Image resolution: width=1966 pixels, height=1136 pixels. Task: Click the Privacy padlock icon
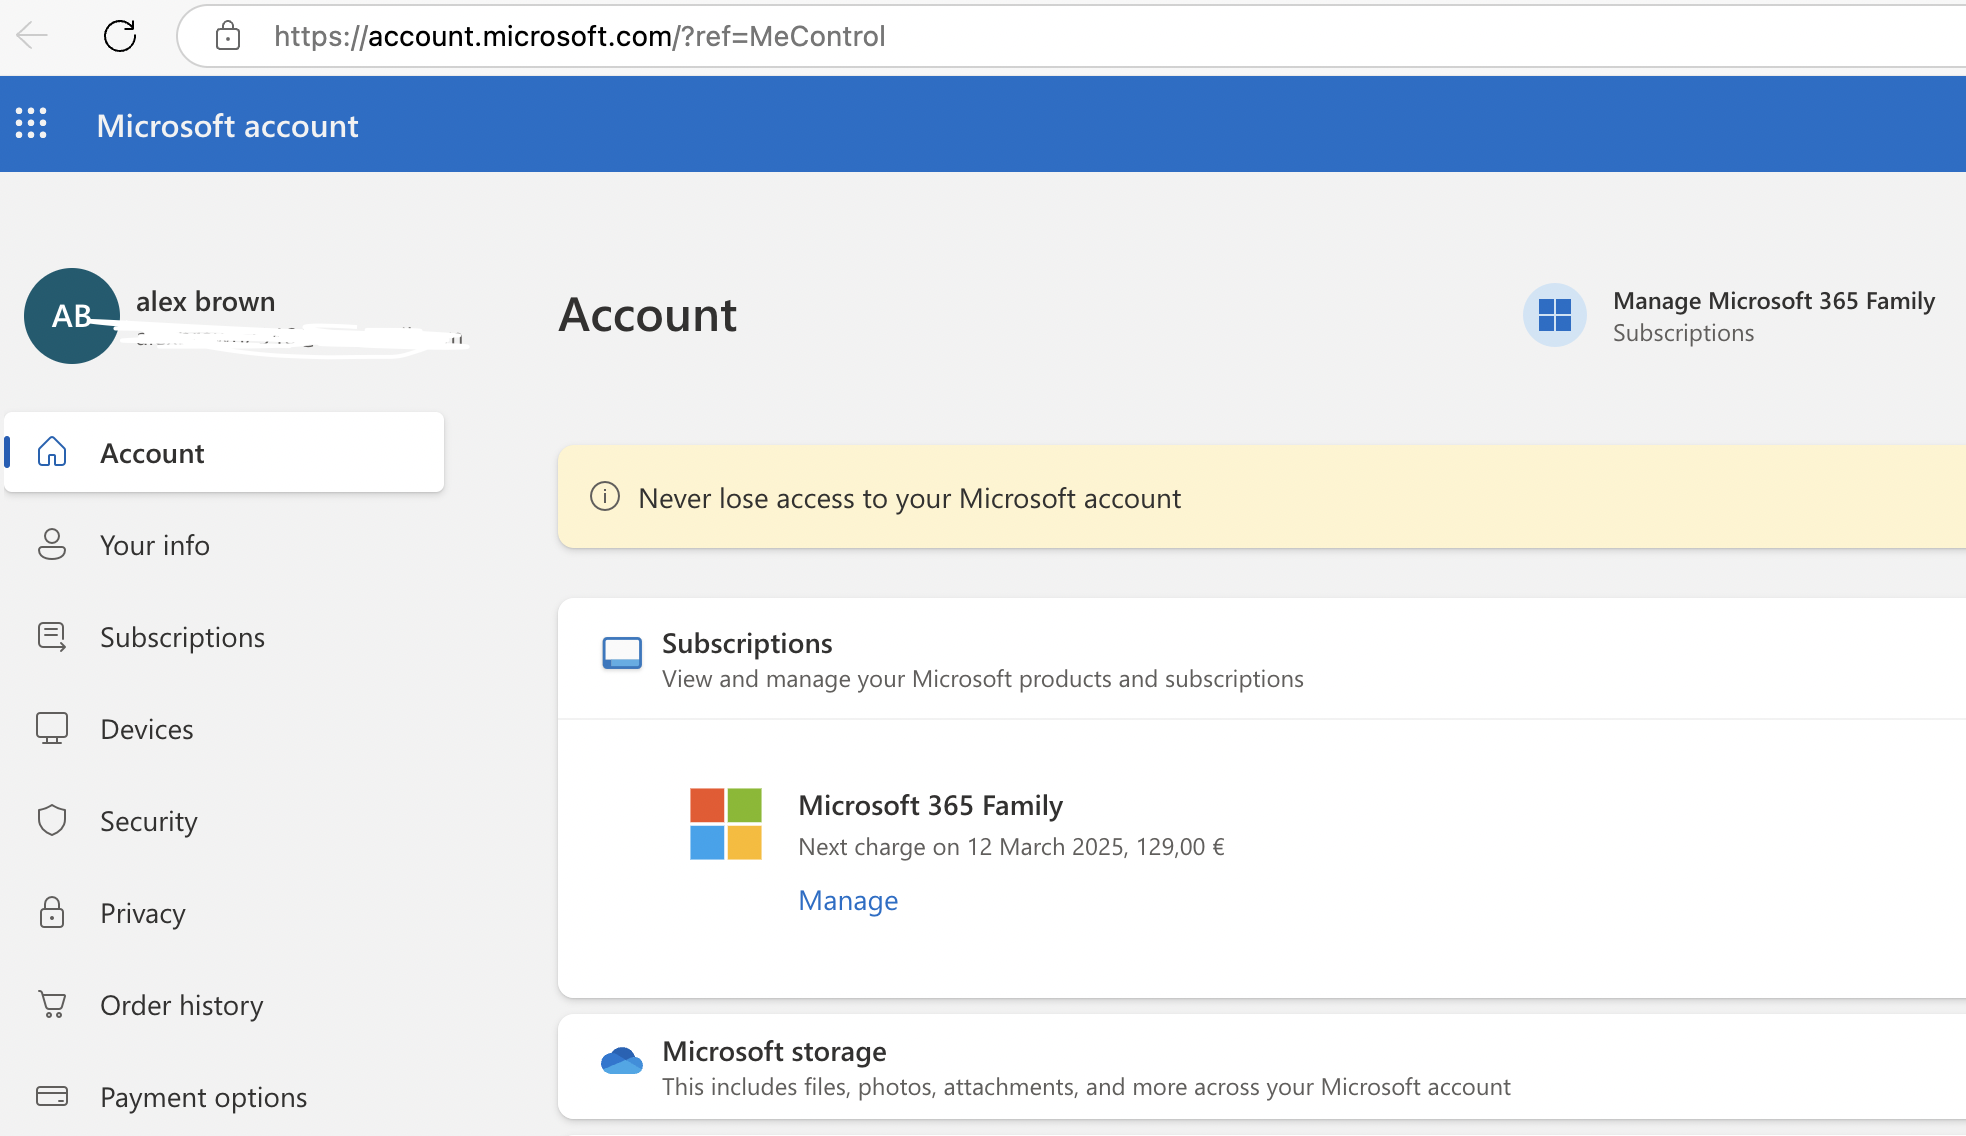point(52,912)
